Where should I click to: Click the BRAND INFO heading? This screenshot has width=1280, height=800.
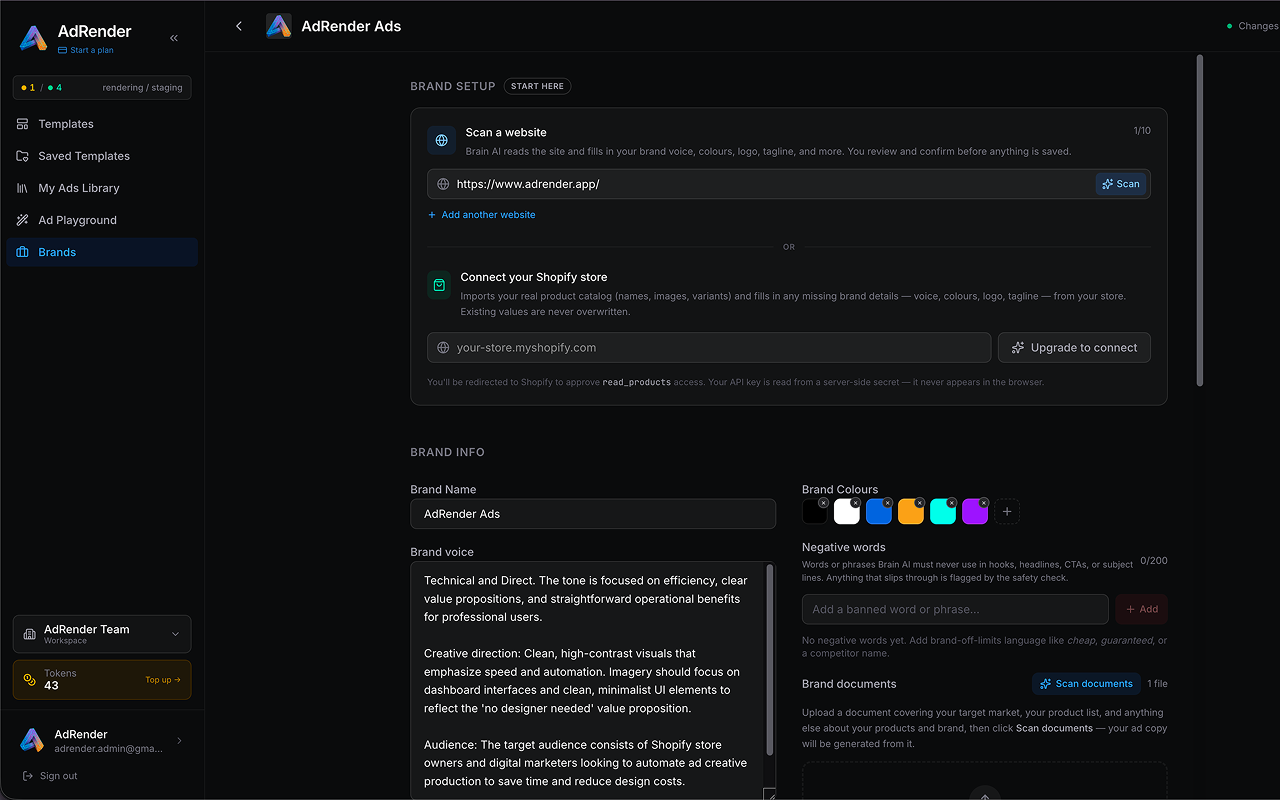tap(447, 452)
